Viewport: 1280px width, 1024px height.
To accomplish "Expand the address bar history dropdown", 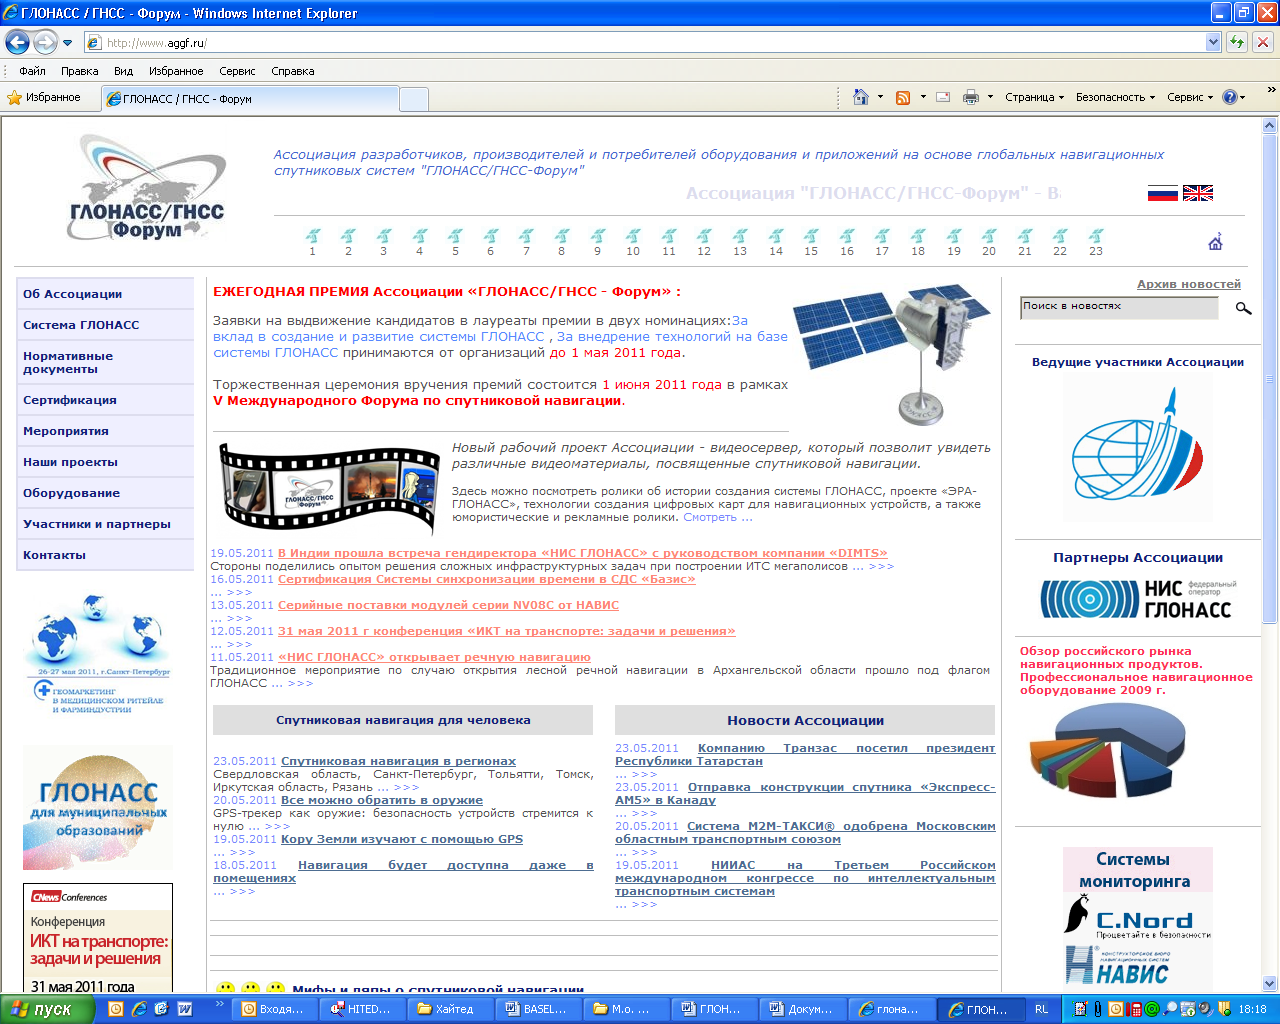I will [x=1213, y=42].
